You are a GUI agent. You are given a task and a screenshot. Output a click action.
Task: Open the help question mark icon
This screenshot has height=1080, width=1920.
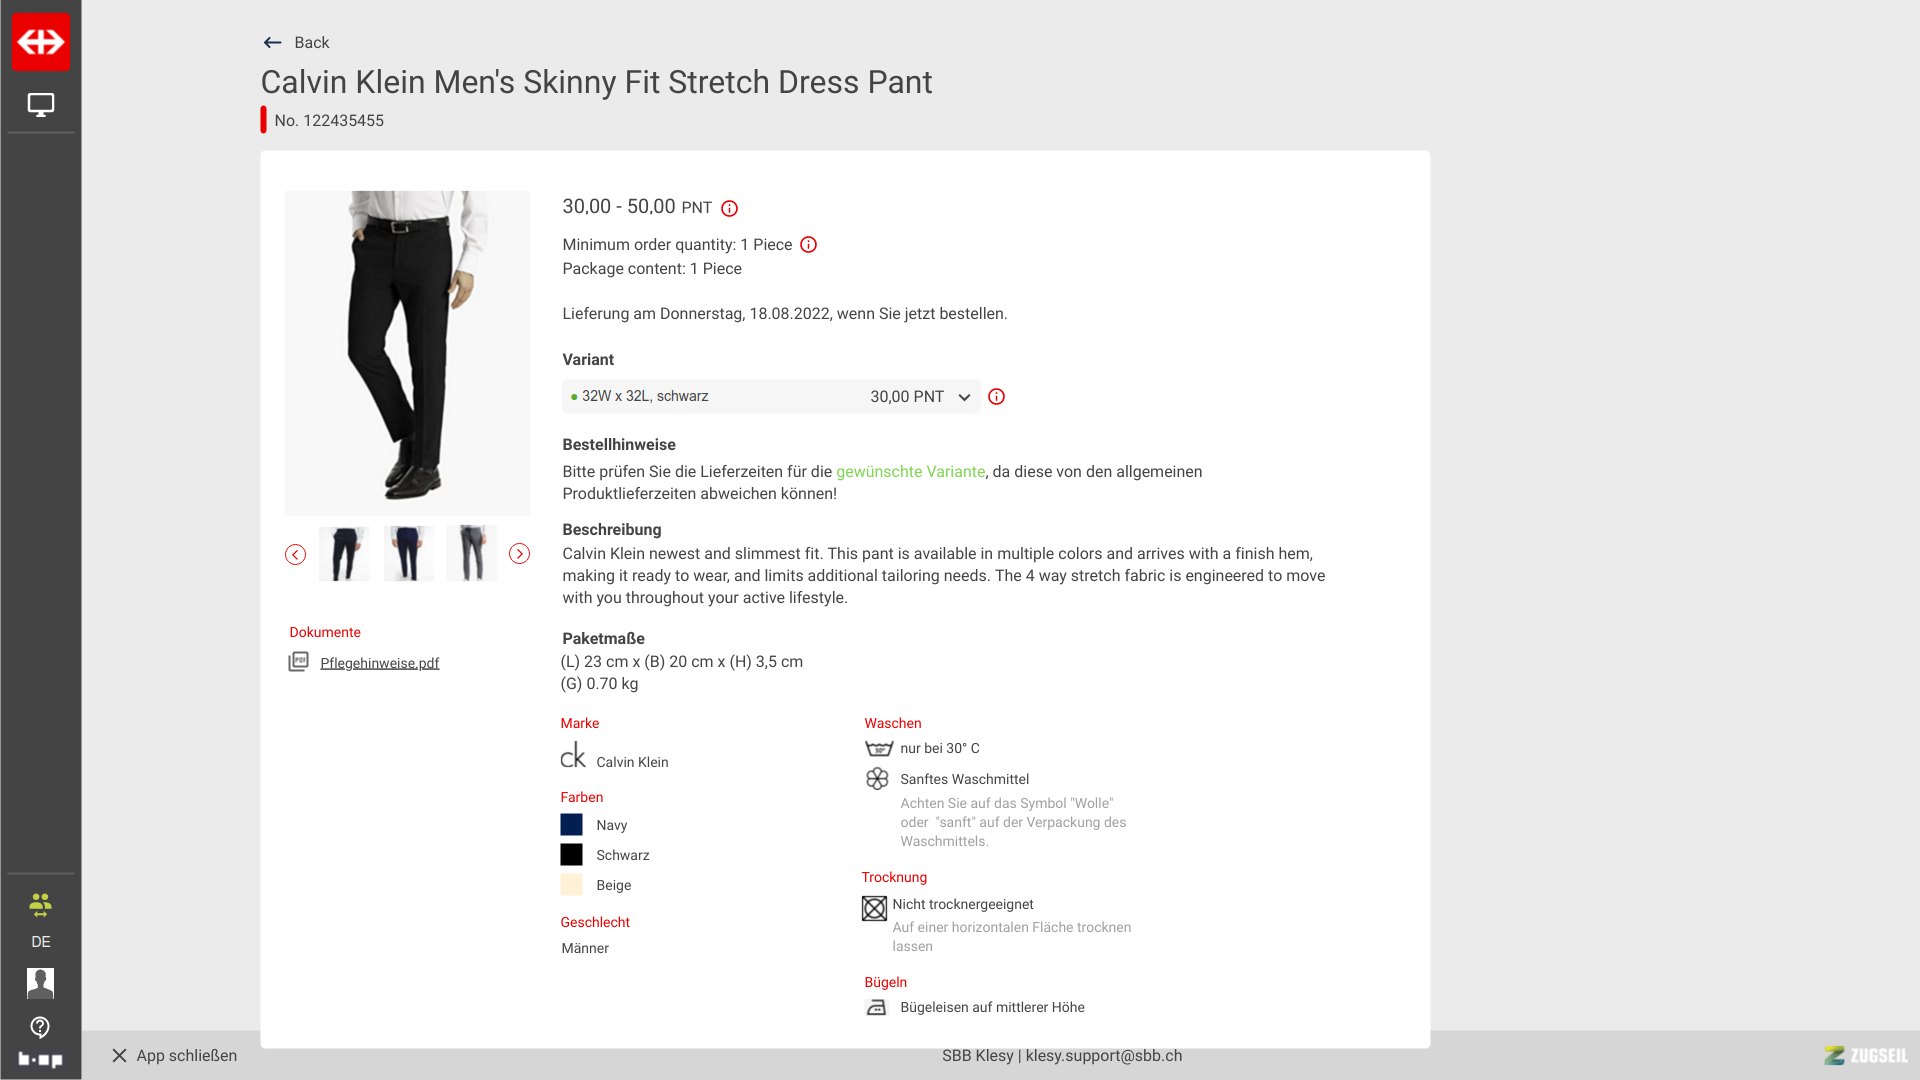[x=40, y=1027]
